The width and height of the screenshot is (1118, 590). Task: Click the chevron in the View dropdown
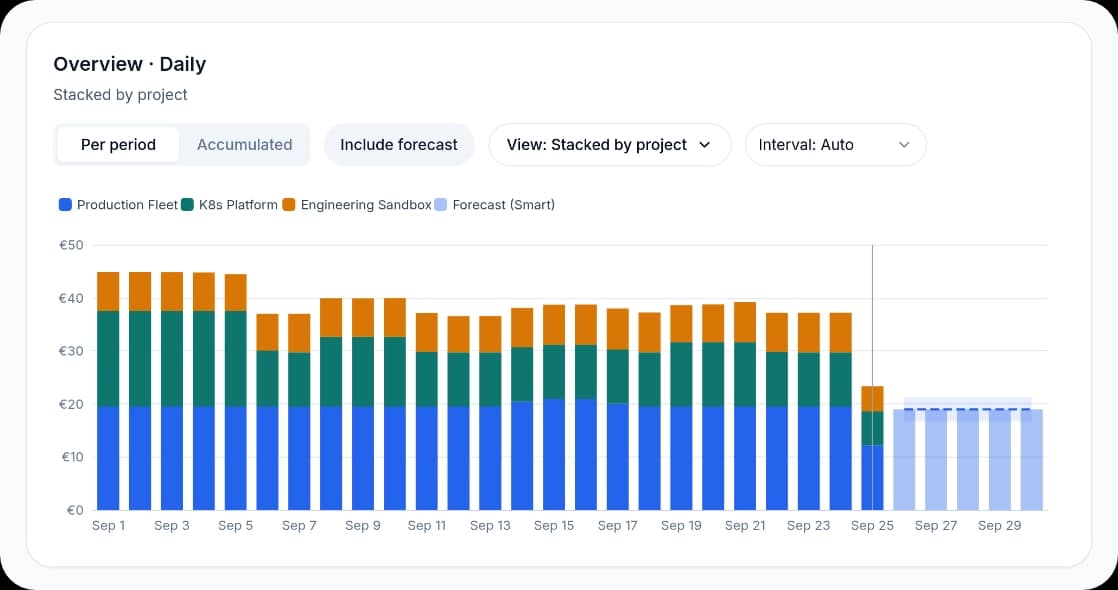tap(704, 145)
